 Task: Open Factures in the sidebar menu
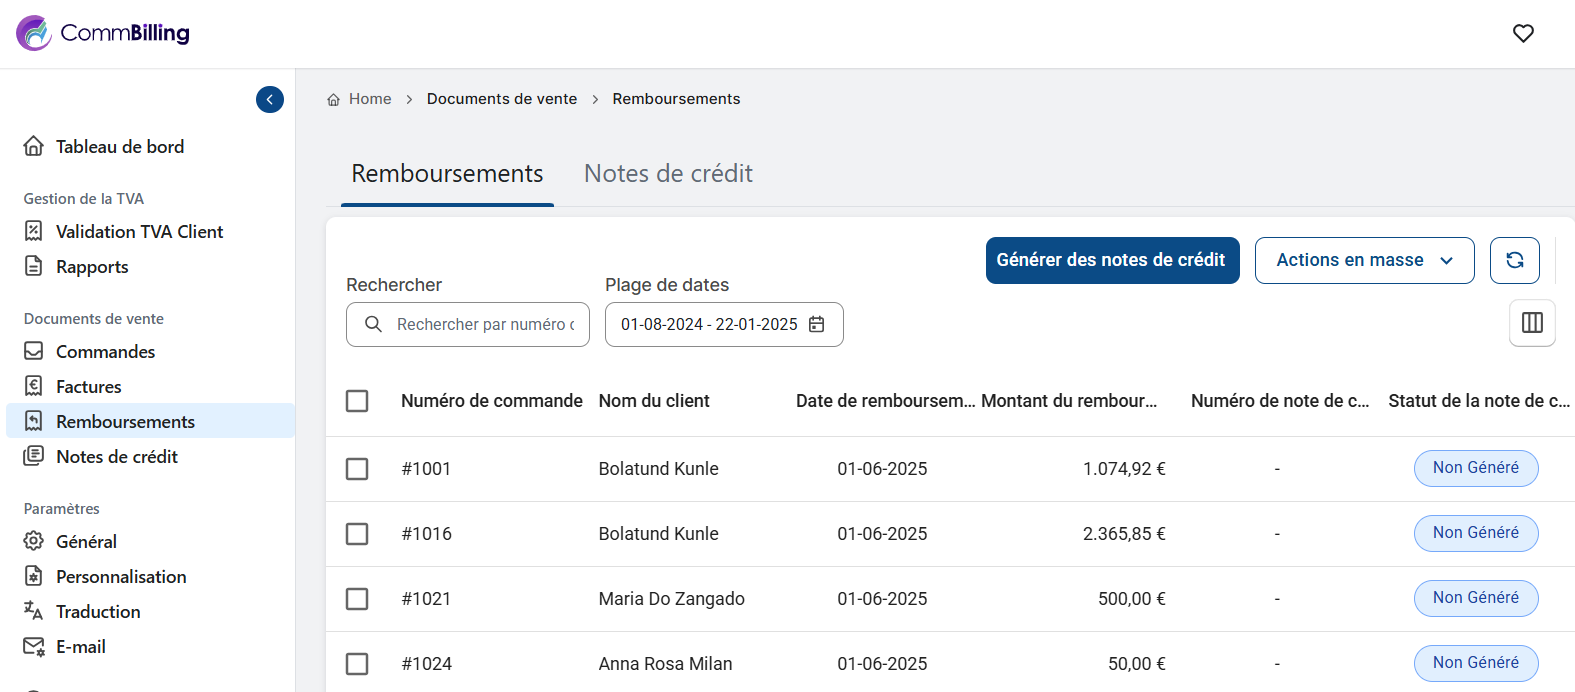click(88, 387)
